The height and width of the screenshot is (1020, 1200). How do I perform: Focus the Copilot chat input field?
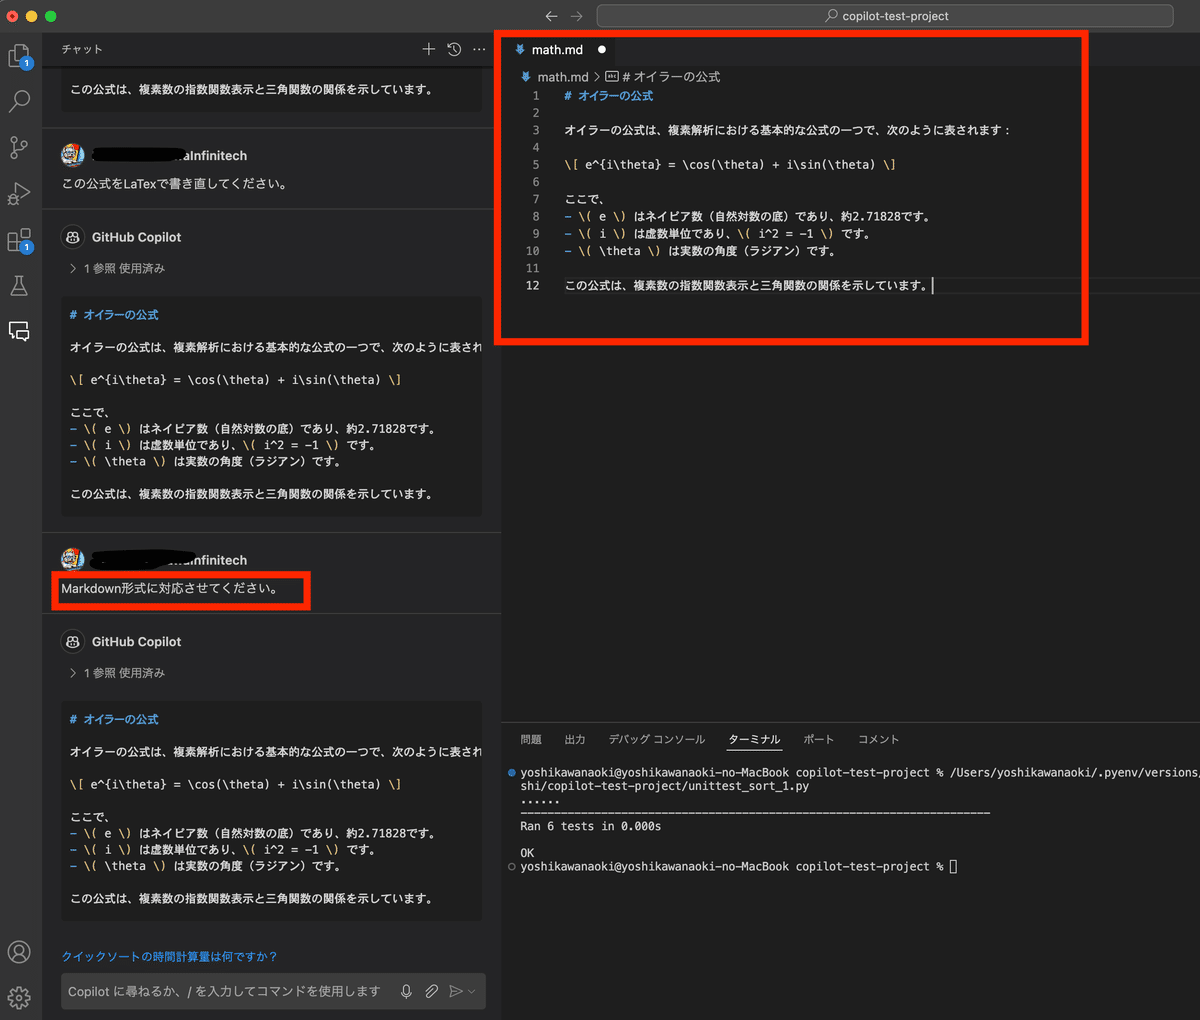[x=225, y=991]
